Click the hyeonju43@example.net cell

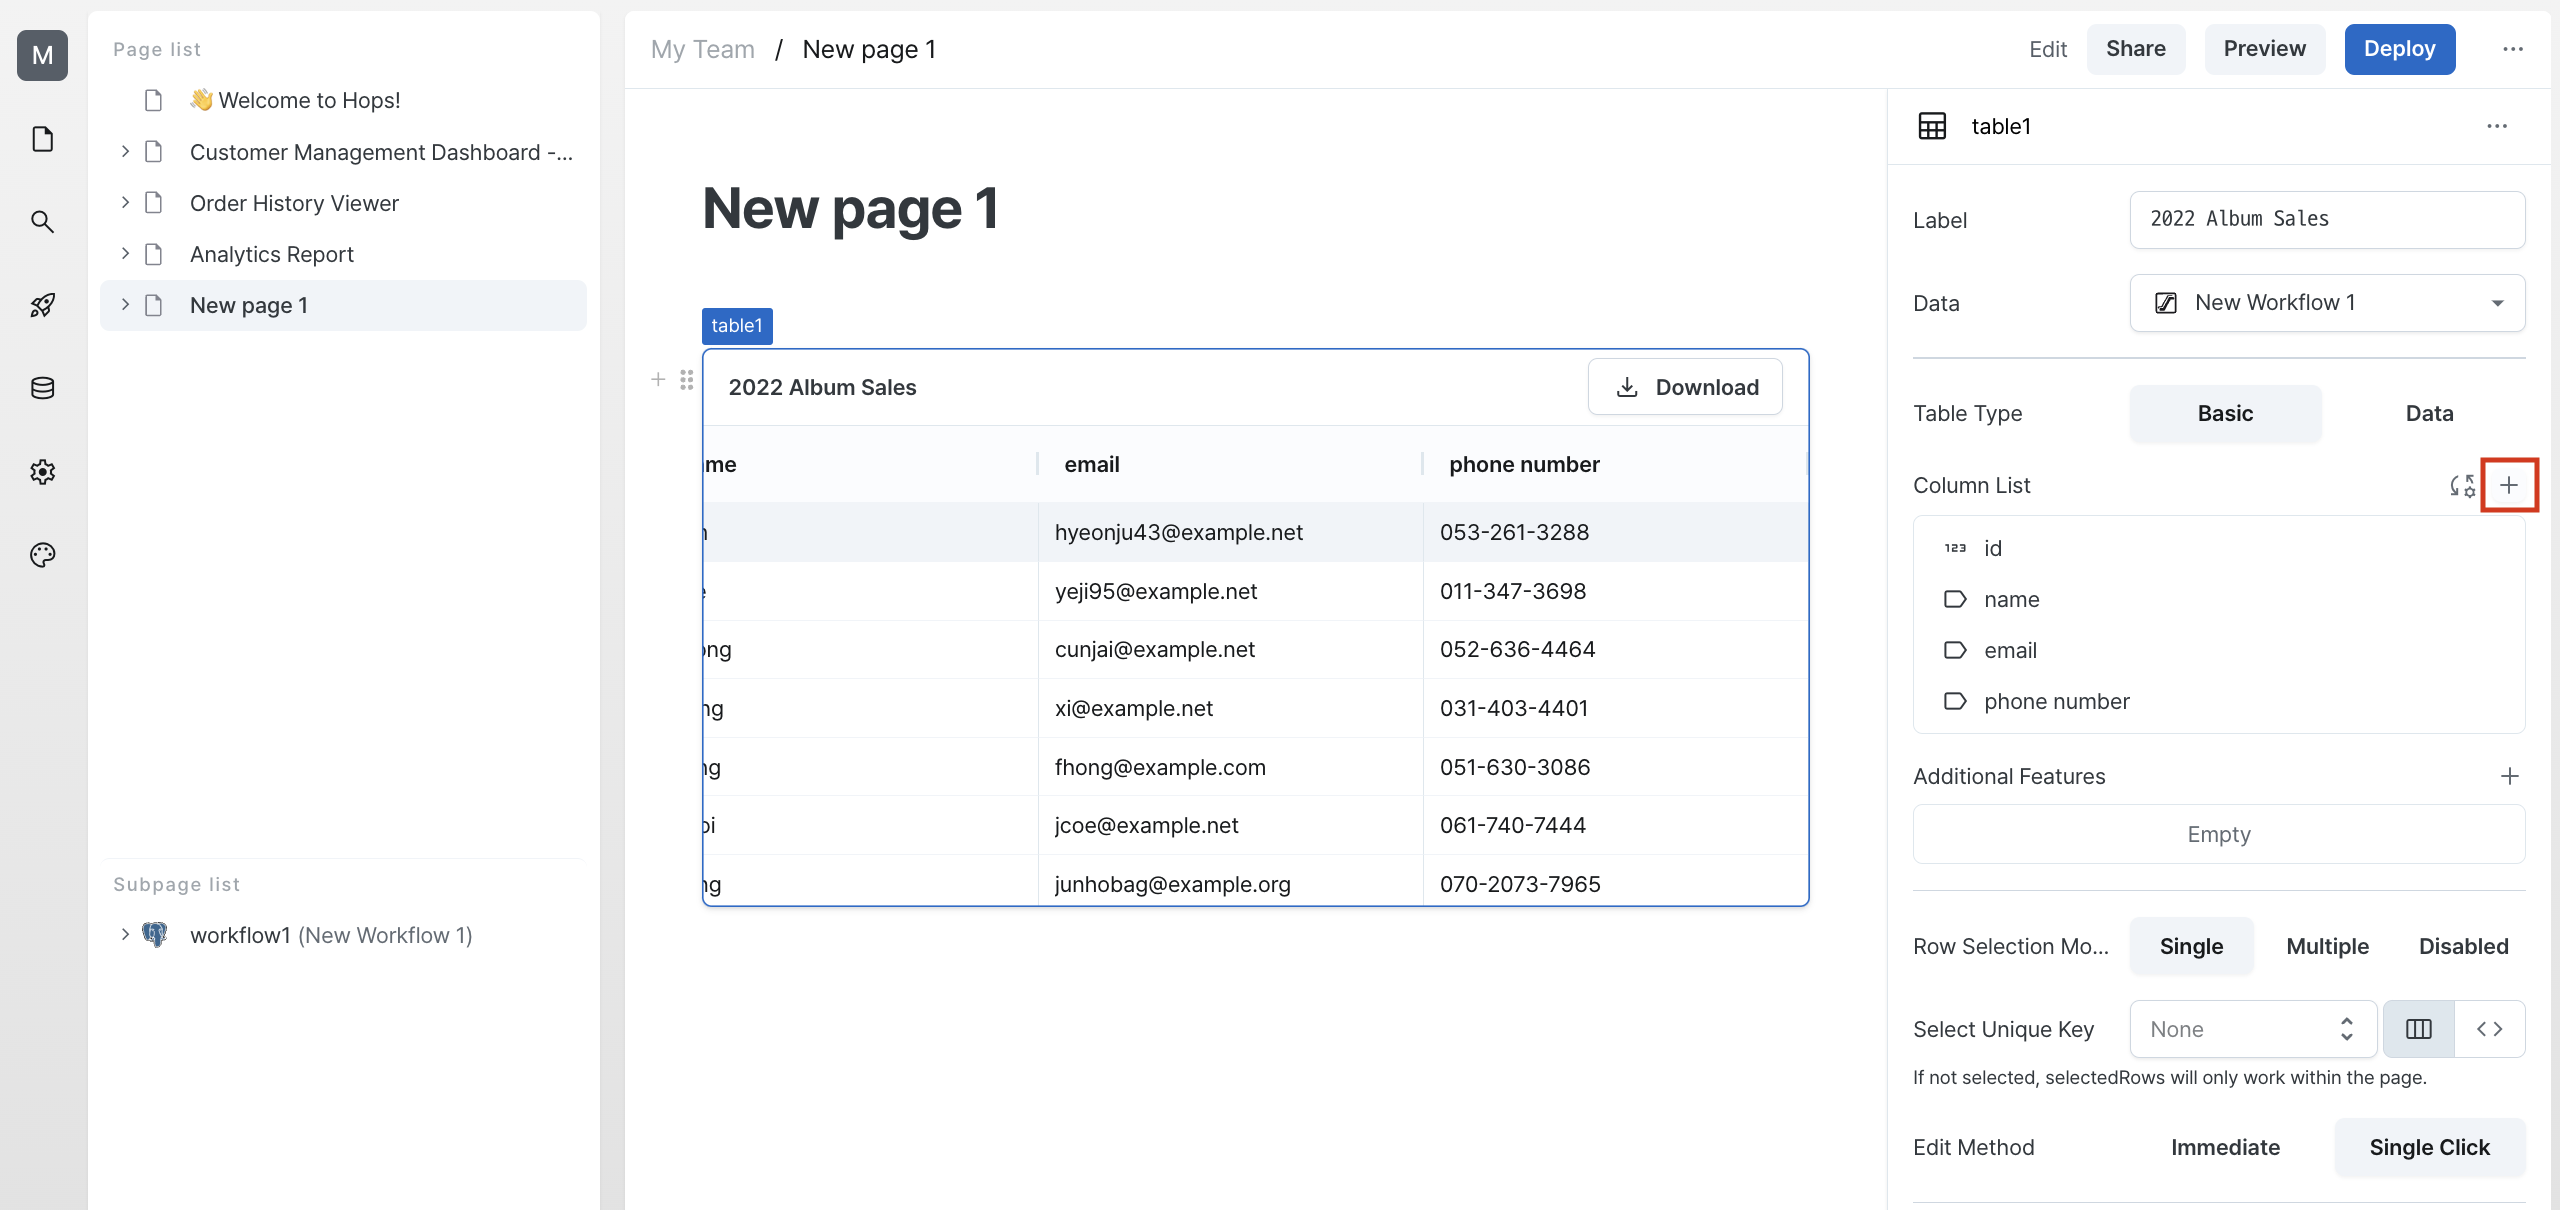tap(1230, 532)
